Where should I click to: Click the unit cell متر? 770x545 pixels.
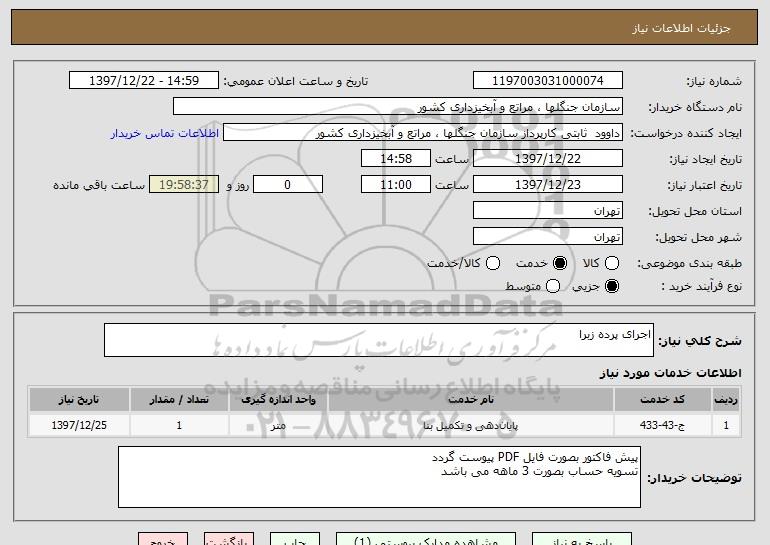(278, 425)
